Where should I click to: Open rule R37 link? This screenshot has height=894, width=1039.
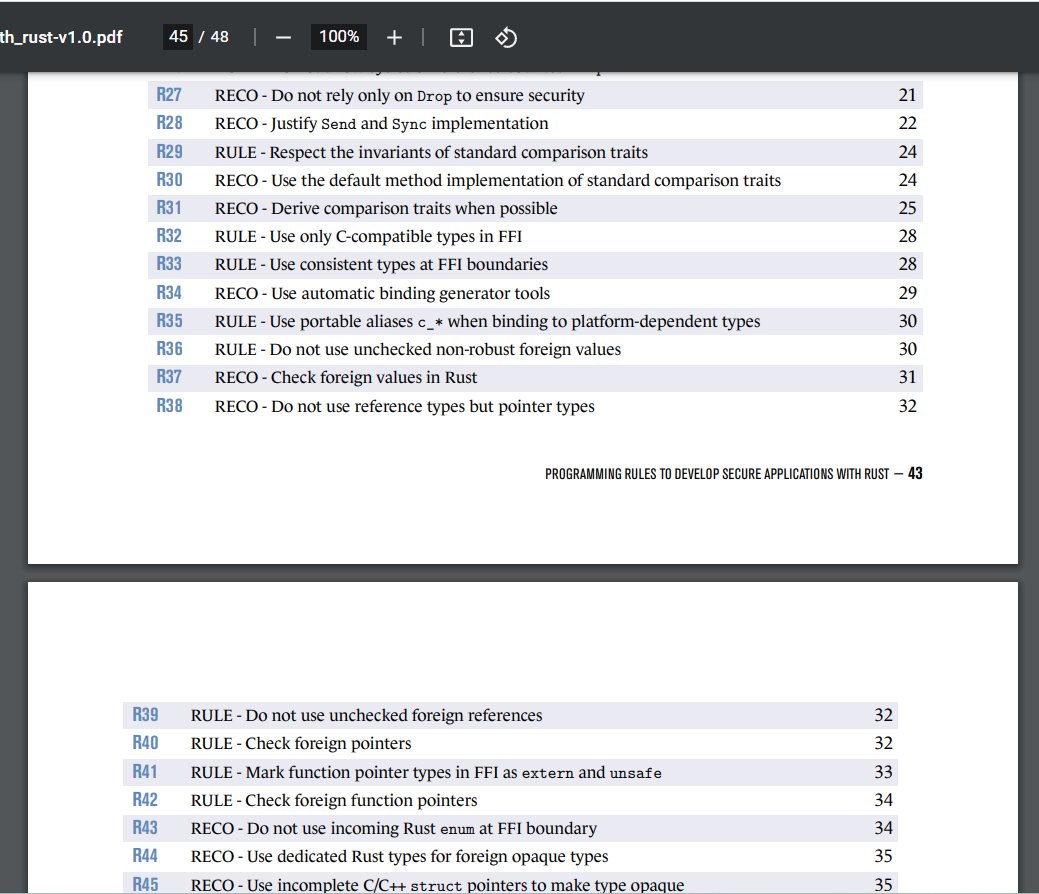[x=169, y=377]
